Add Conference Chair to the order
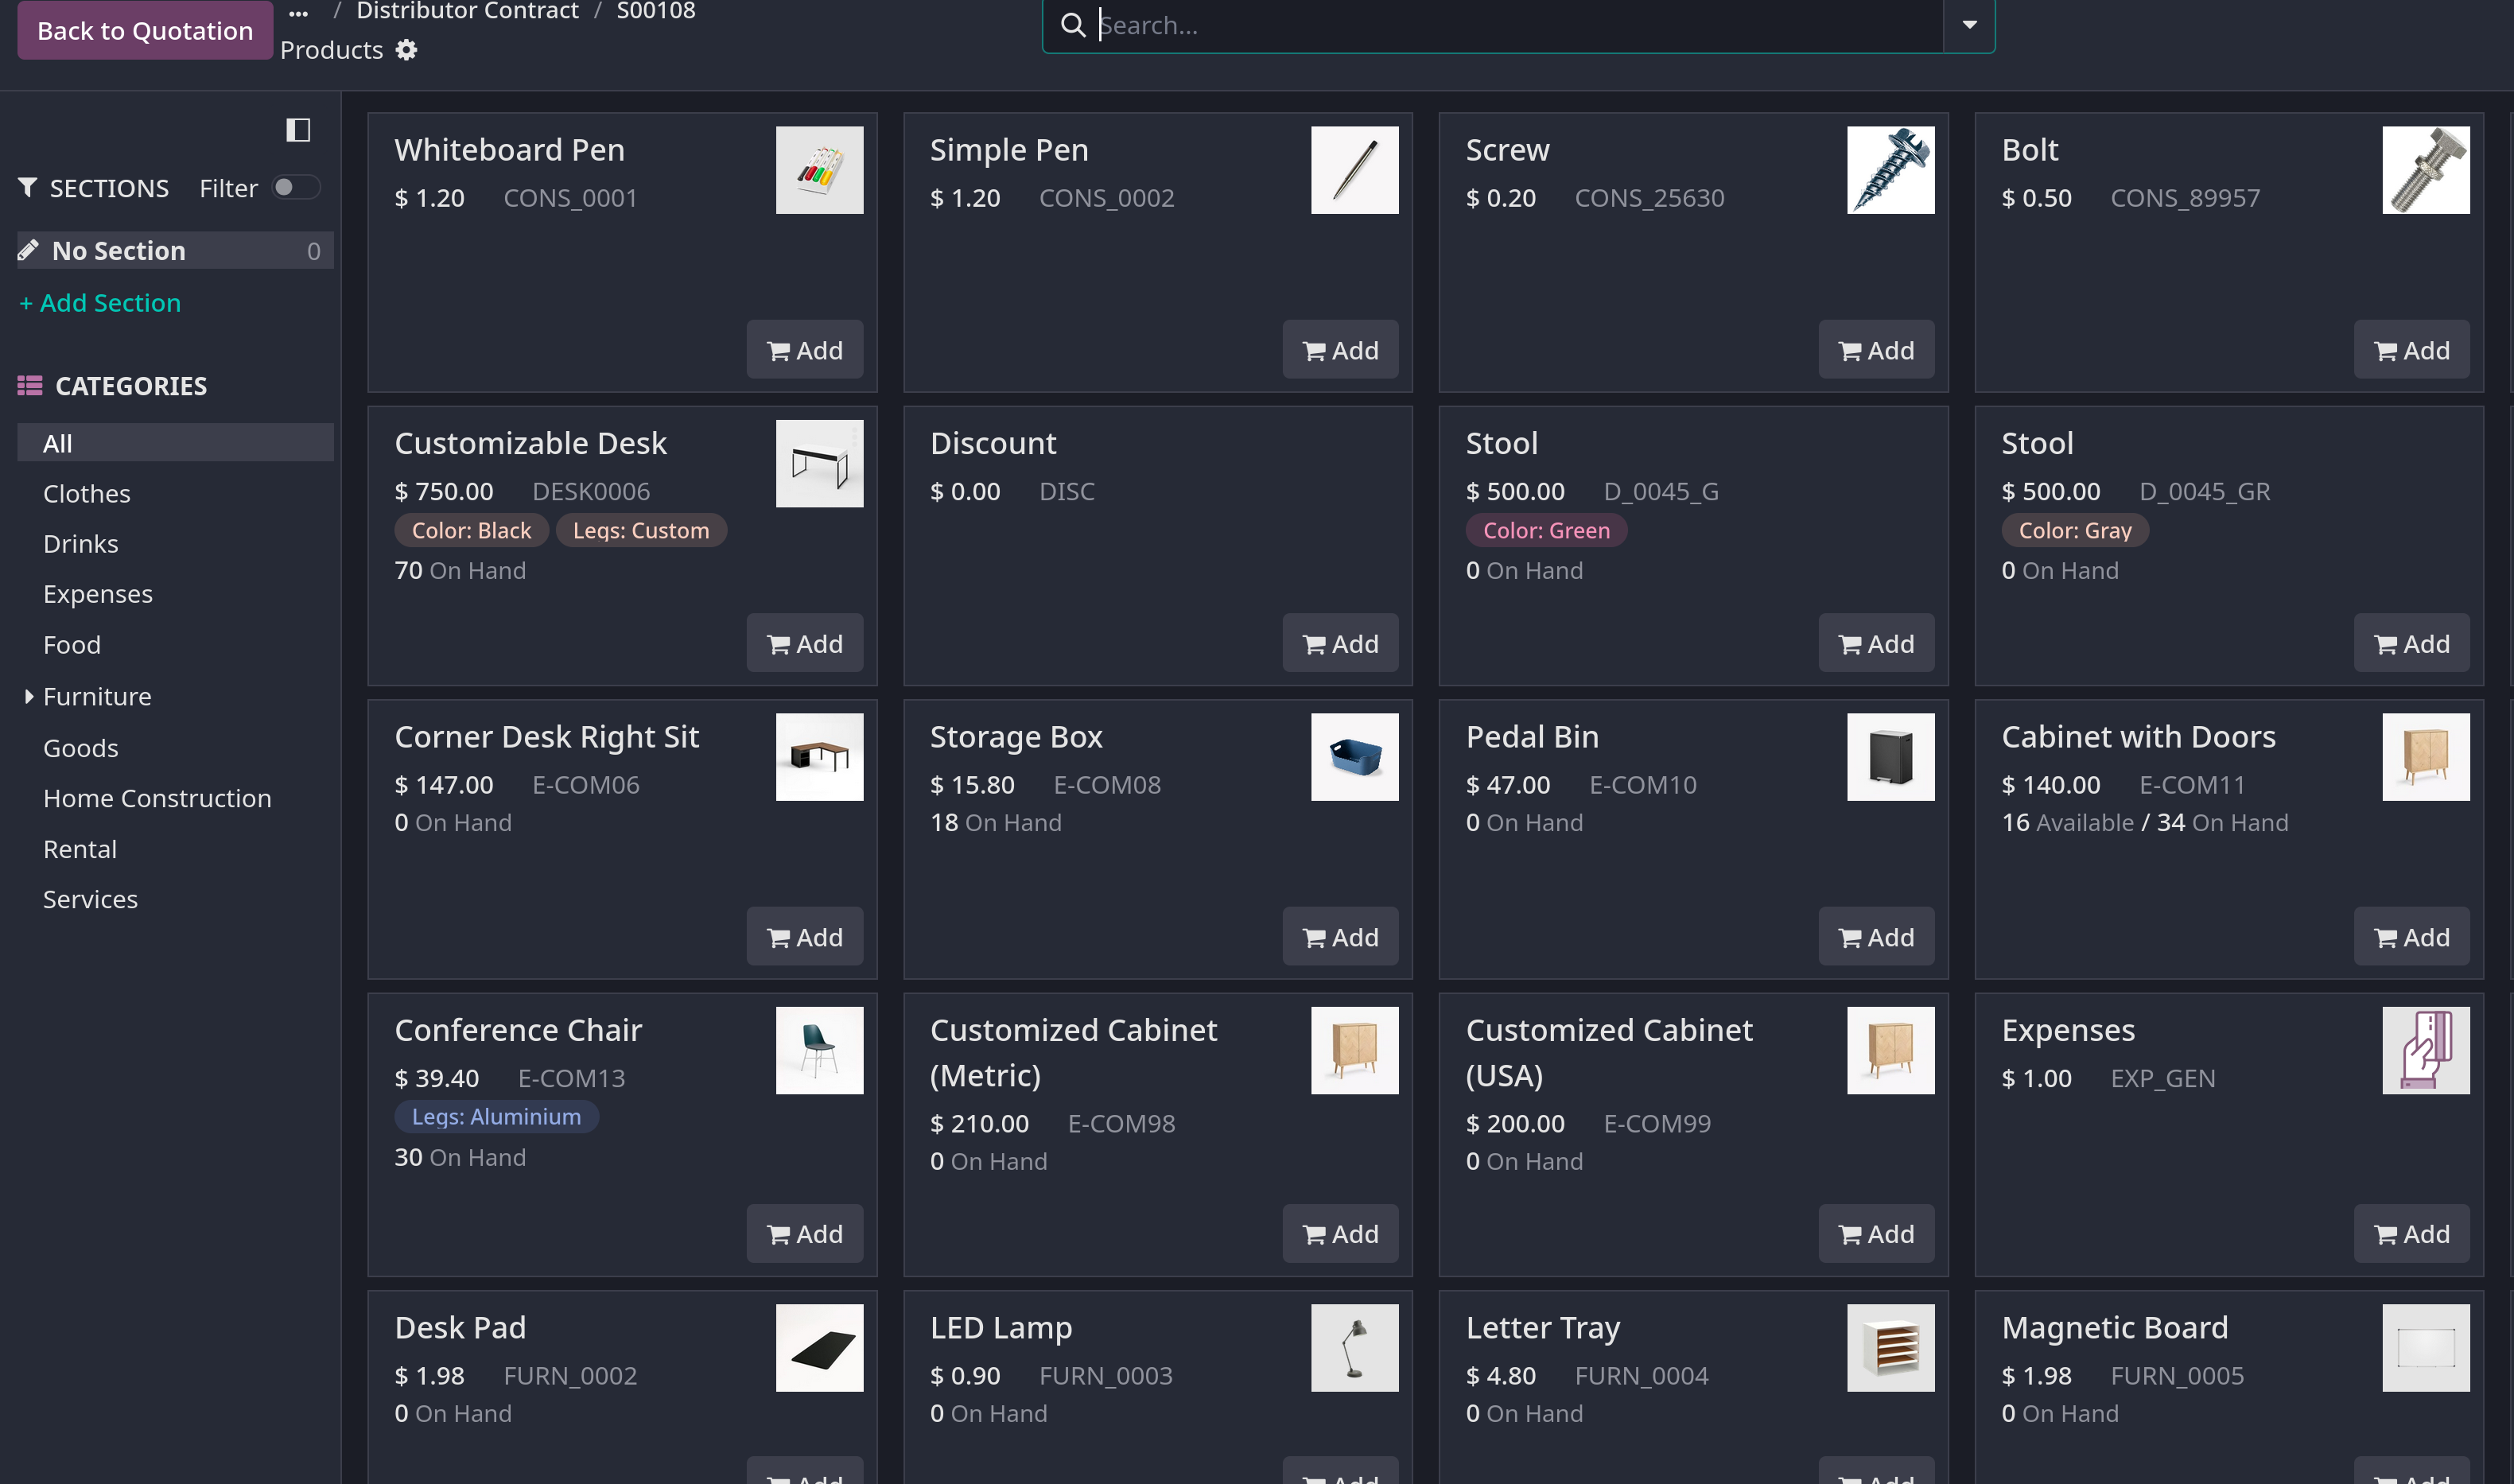The image size is (2514, 1484). (804, 1234)
